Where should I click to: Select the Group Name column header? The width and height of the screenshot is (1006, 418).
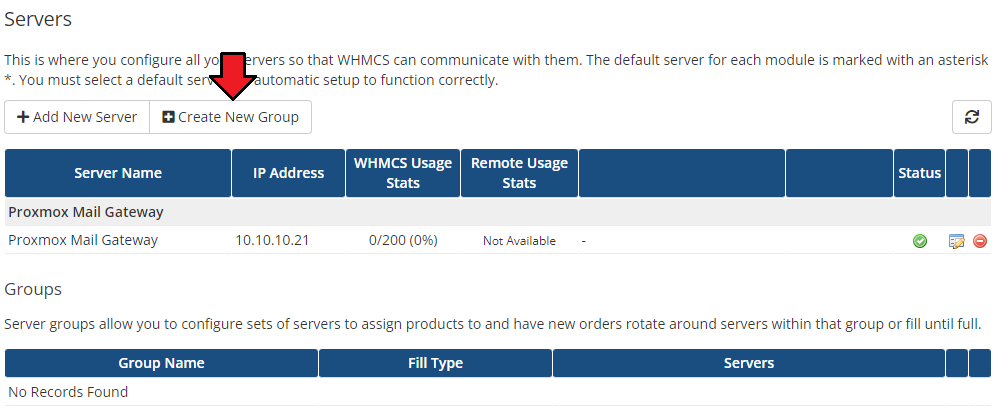point(161,363)
